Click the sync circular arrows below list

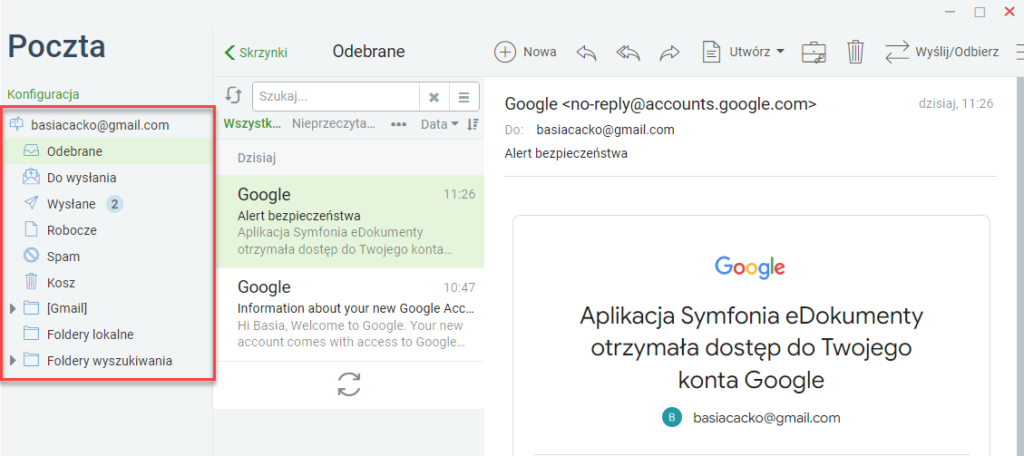point(349,384)
